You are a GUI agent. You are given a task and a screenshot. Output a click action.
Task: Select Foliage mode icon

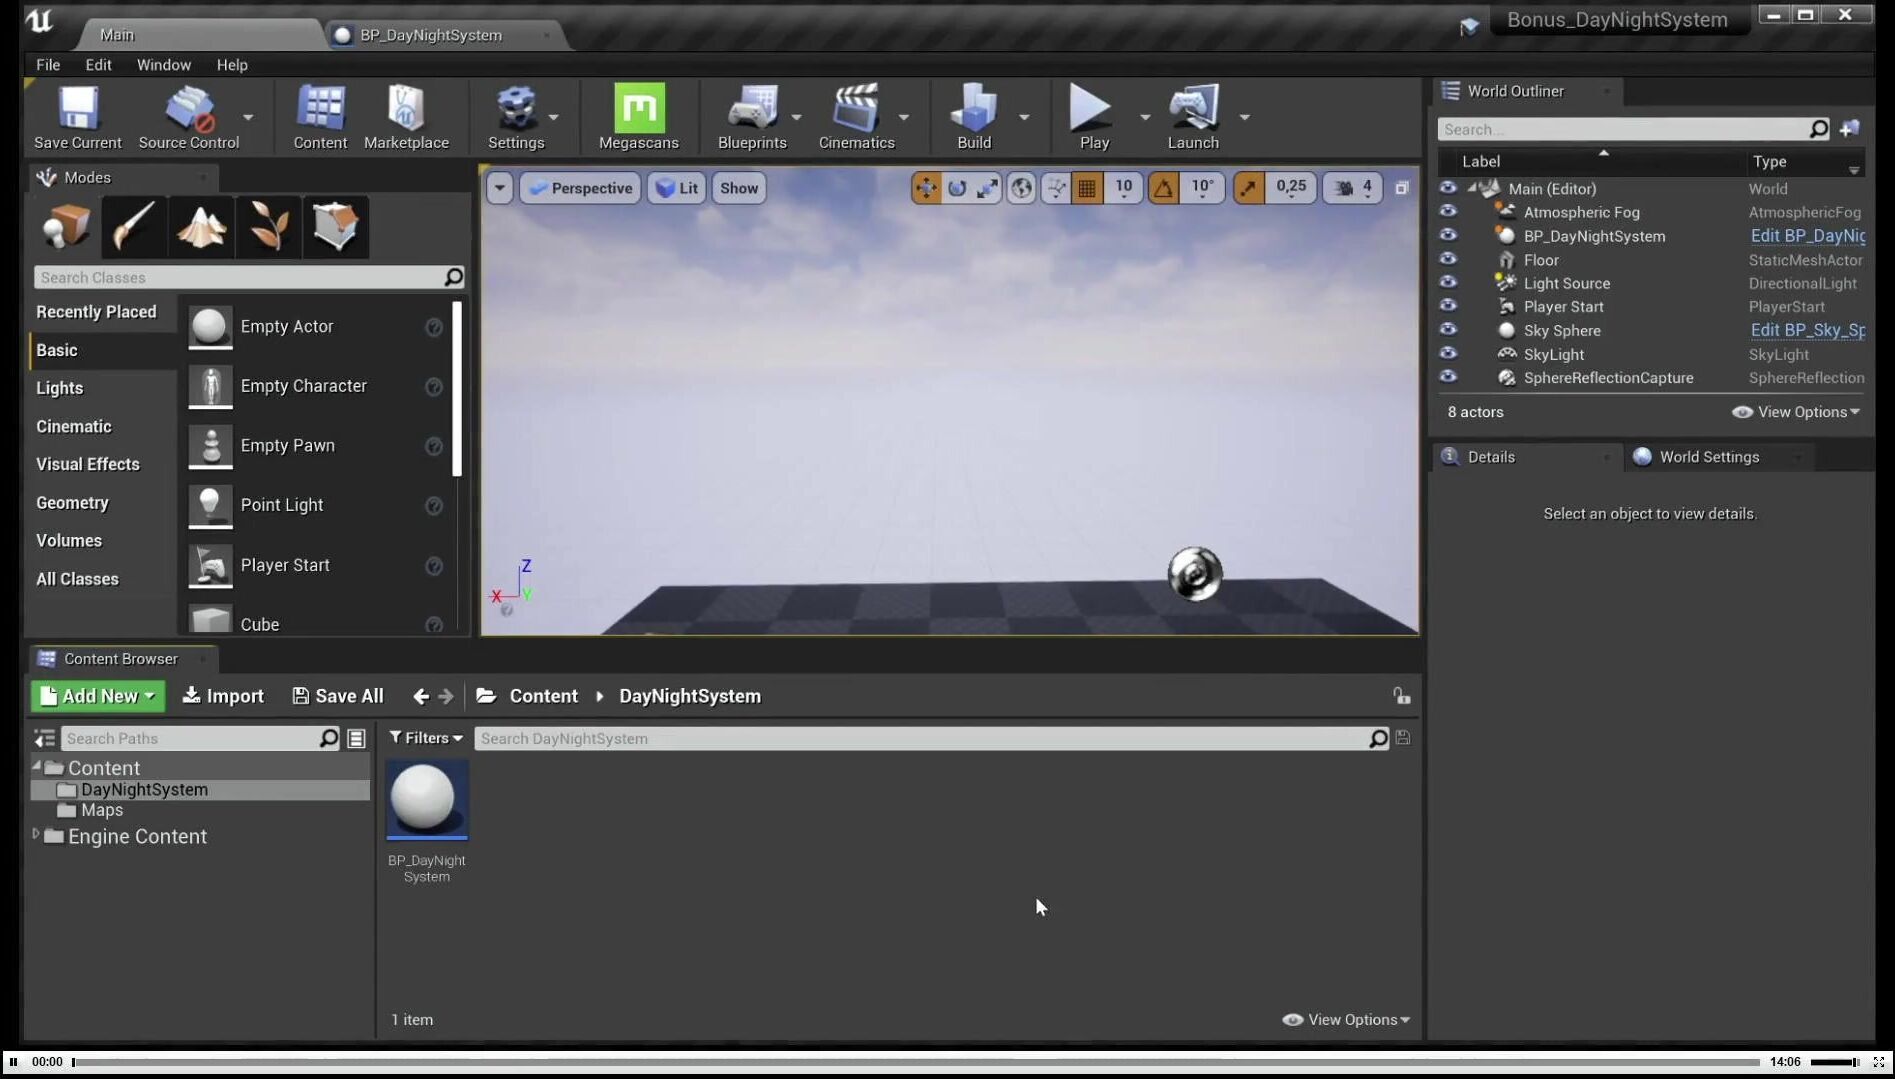(268, 227)
